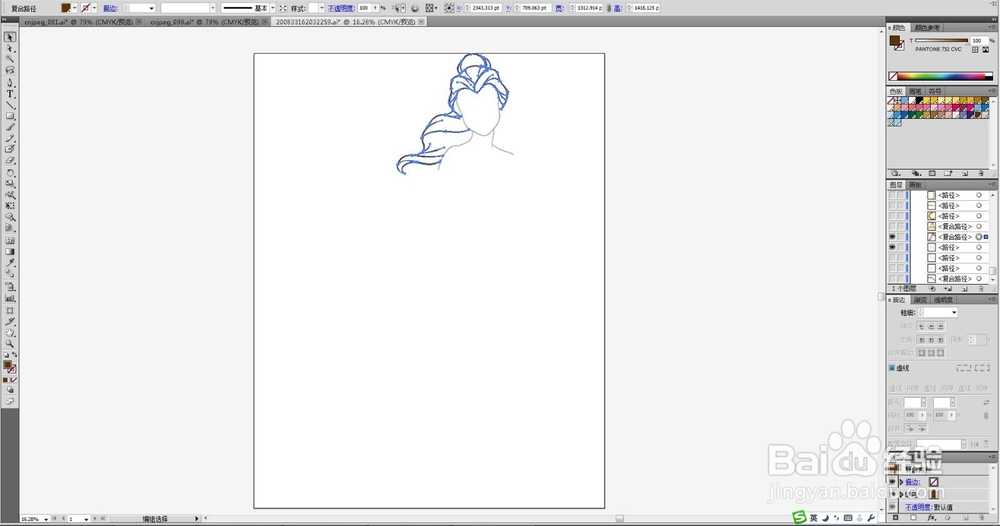Click the 描边 link in the control bar
Image resolution: width=1000 pixels, height=526 pixels.
110,8
